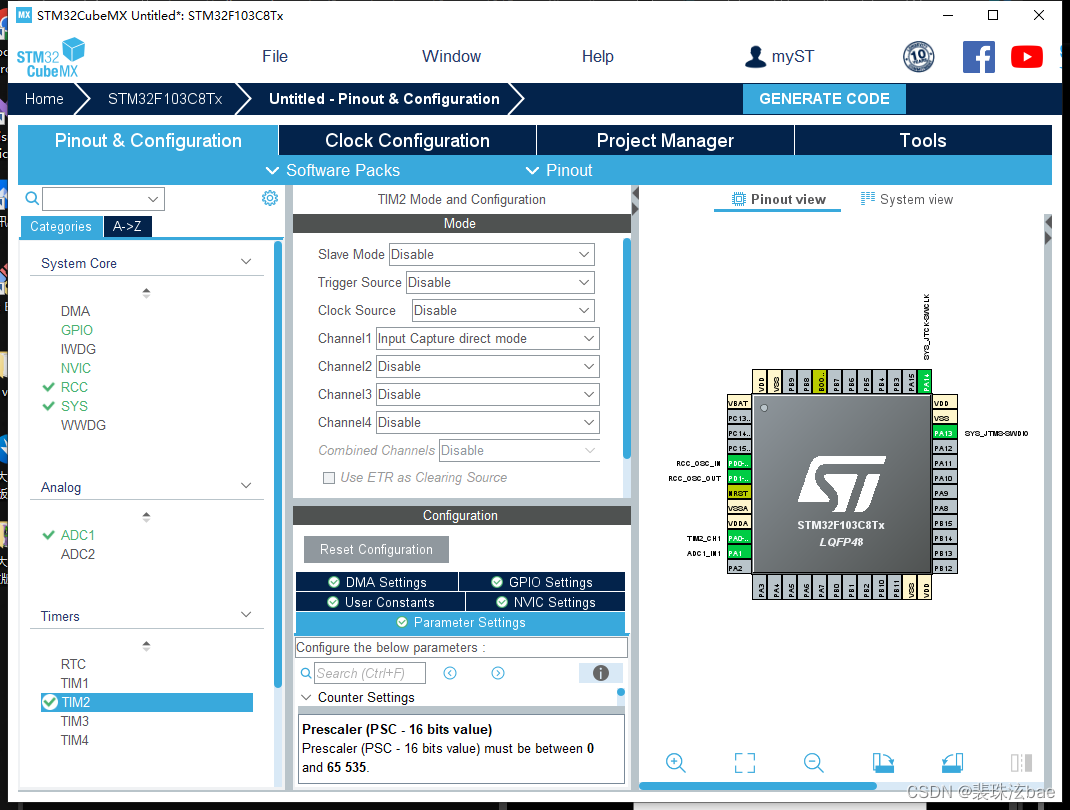Switch to System view
Screen dimensions: 1070x810
pos(907,199)
